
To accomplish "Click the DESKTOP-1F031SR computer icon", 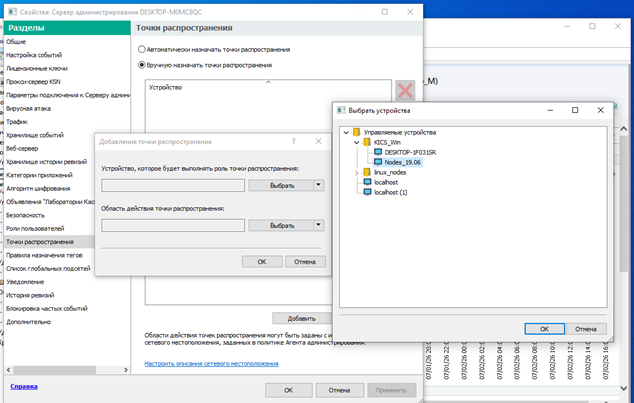I will (378, 152).
